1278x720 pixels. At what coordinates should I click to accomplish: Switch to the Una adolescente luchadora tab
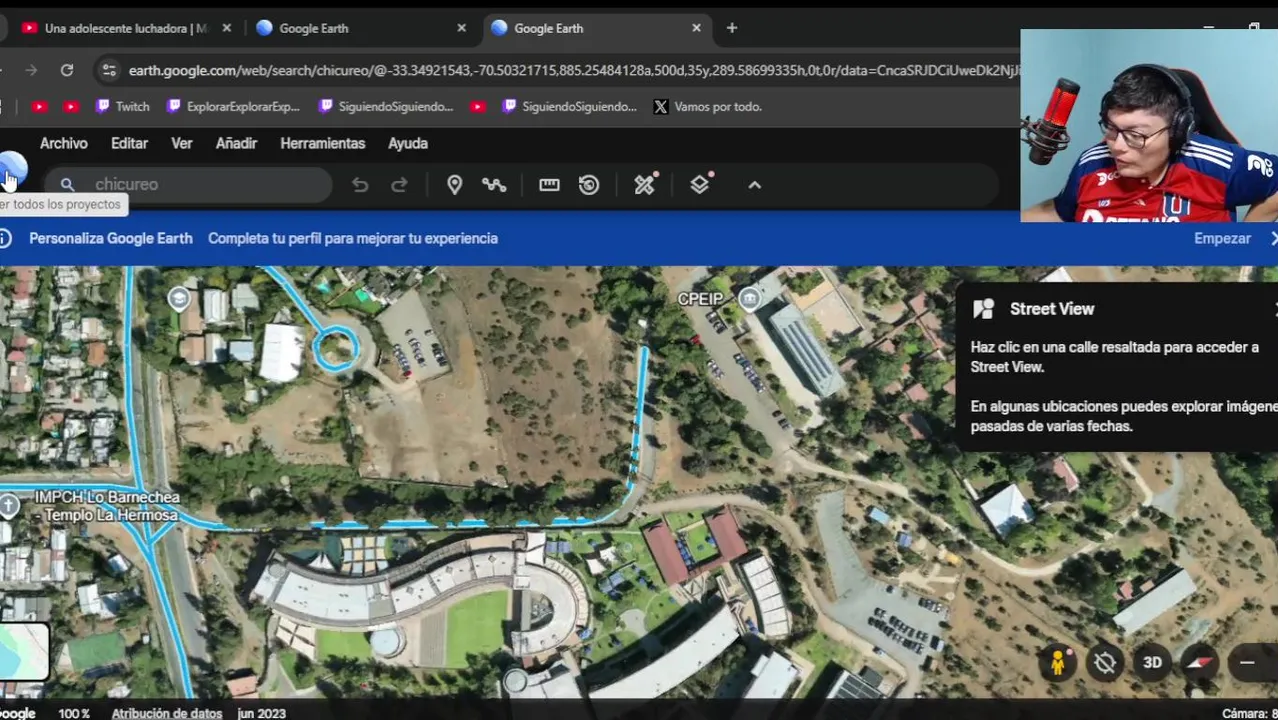[126, 28]
